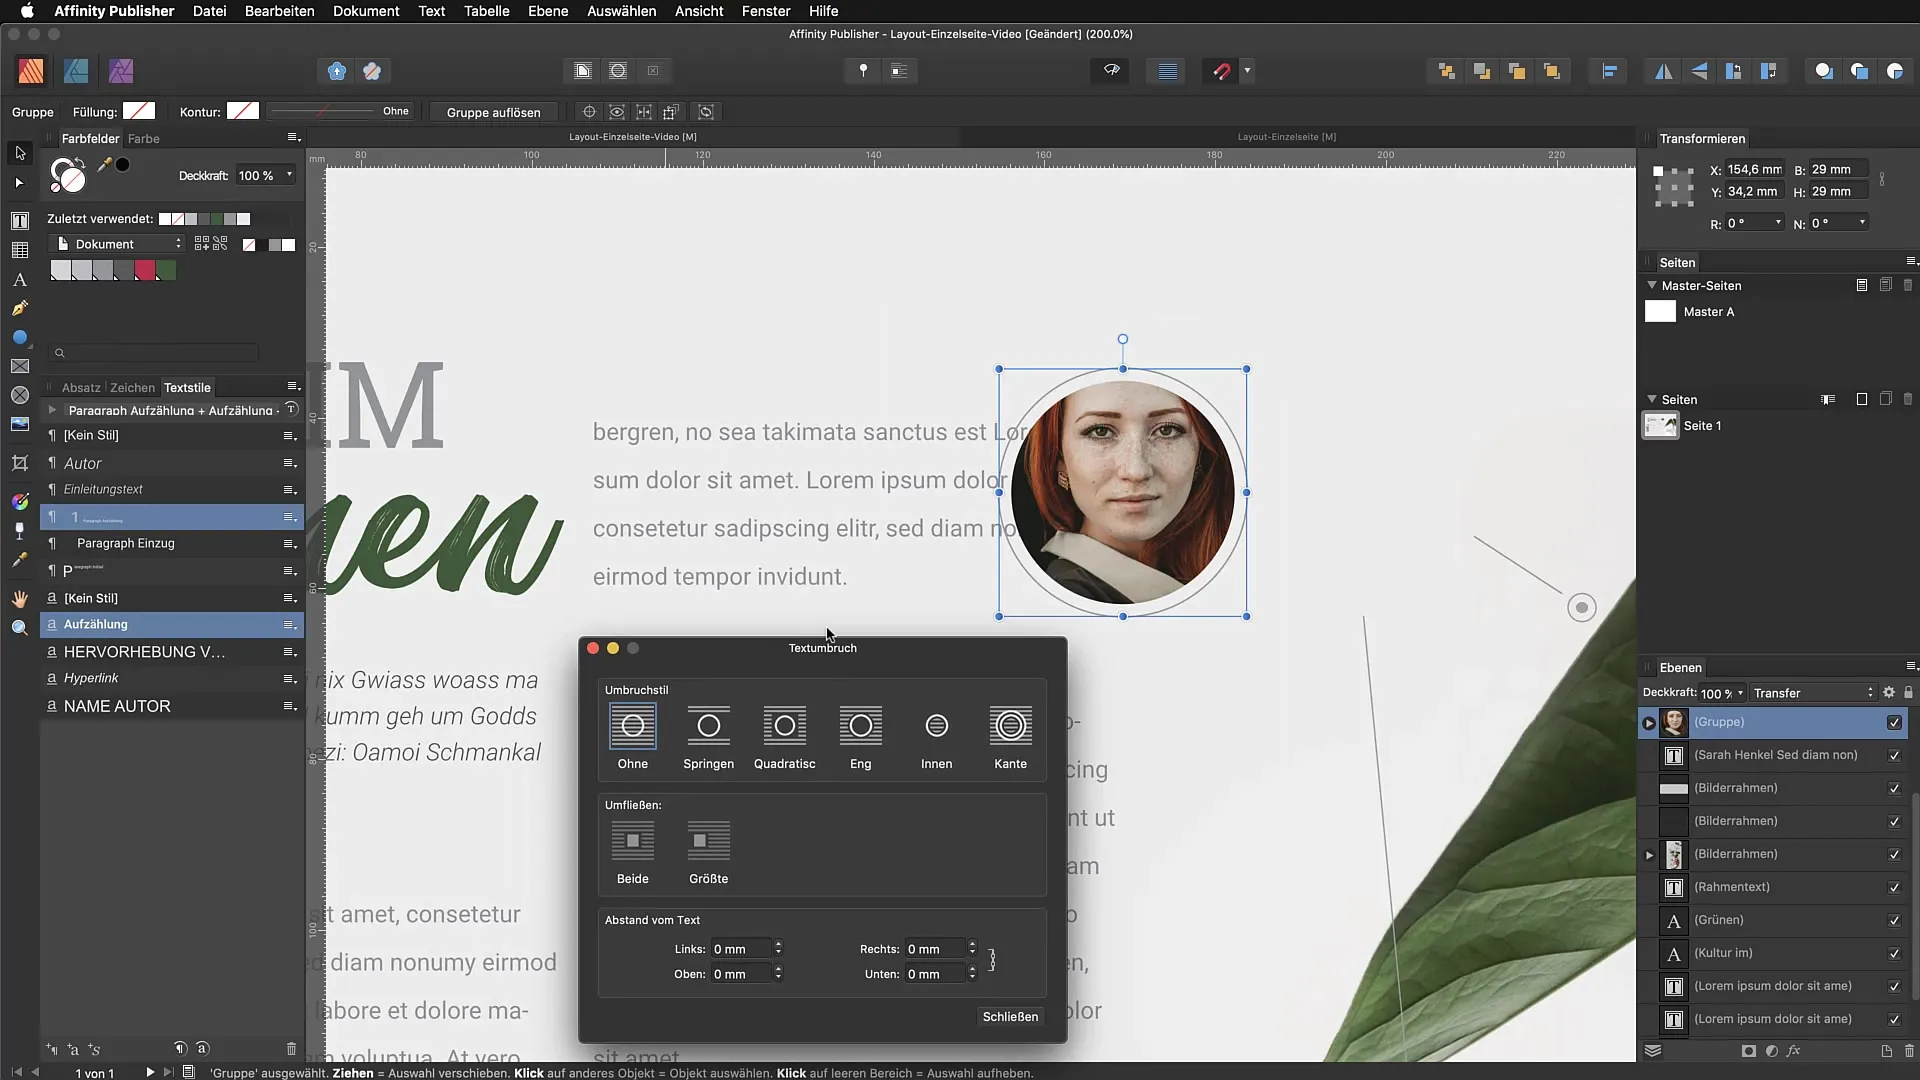Hide the Grünen text layer
The width and height of the screenshot is (1920, 1080).
point(1894,920)
